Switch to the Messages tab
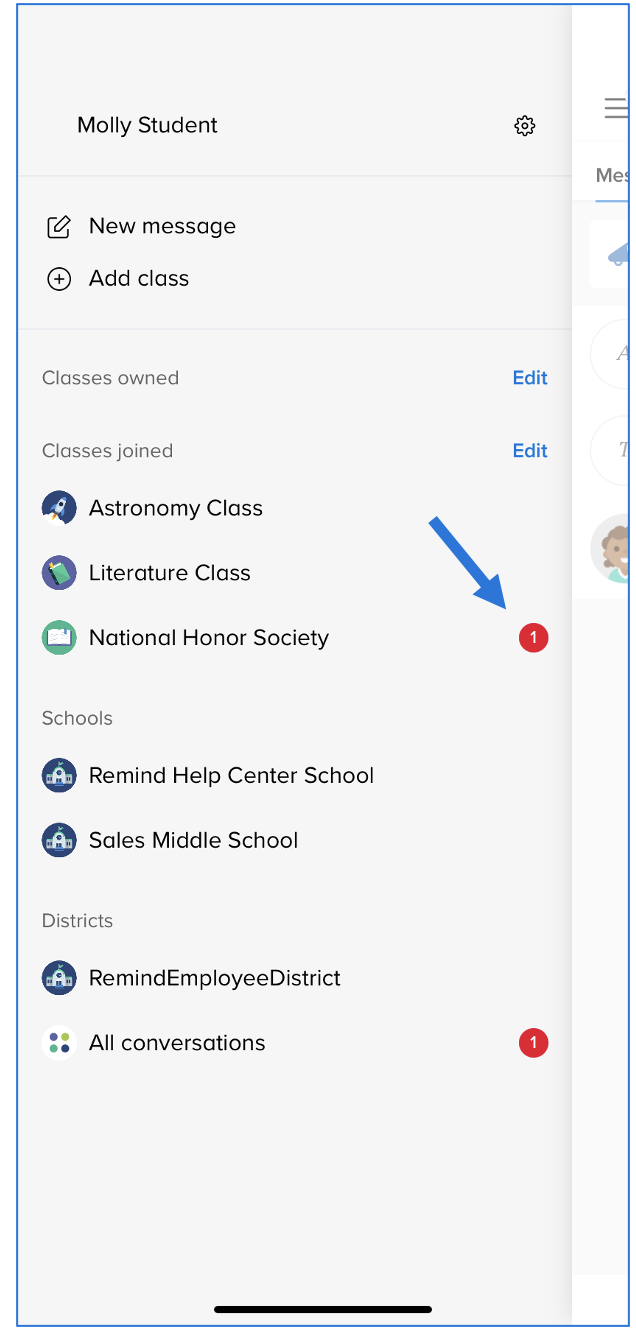Screen dimensions: 636x1334 pyautogui.click(x=612, y=176)
